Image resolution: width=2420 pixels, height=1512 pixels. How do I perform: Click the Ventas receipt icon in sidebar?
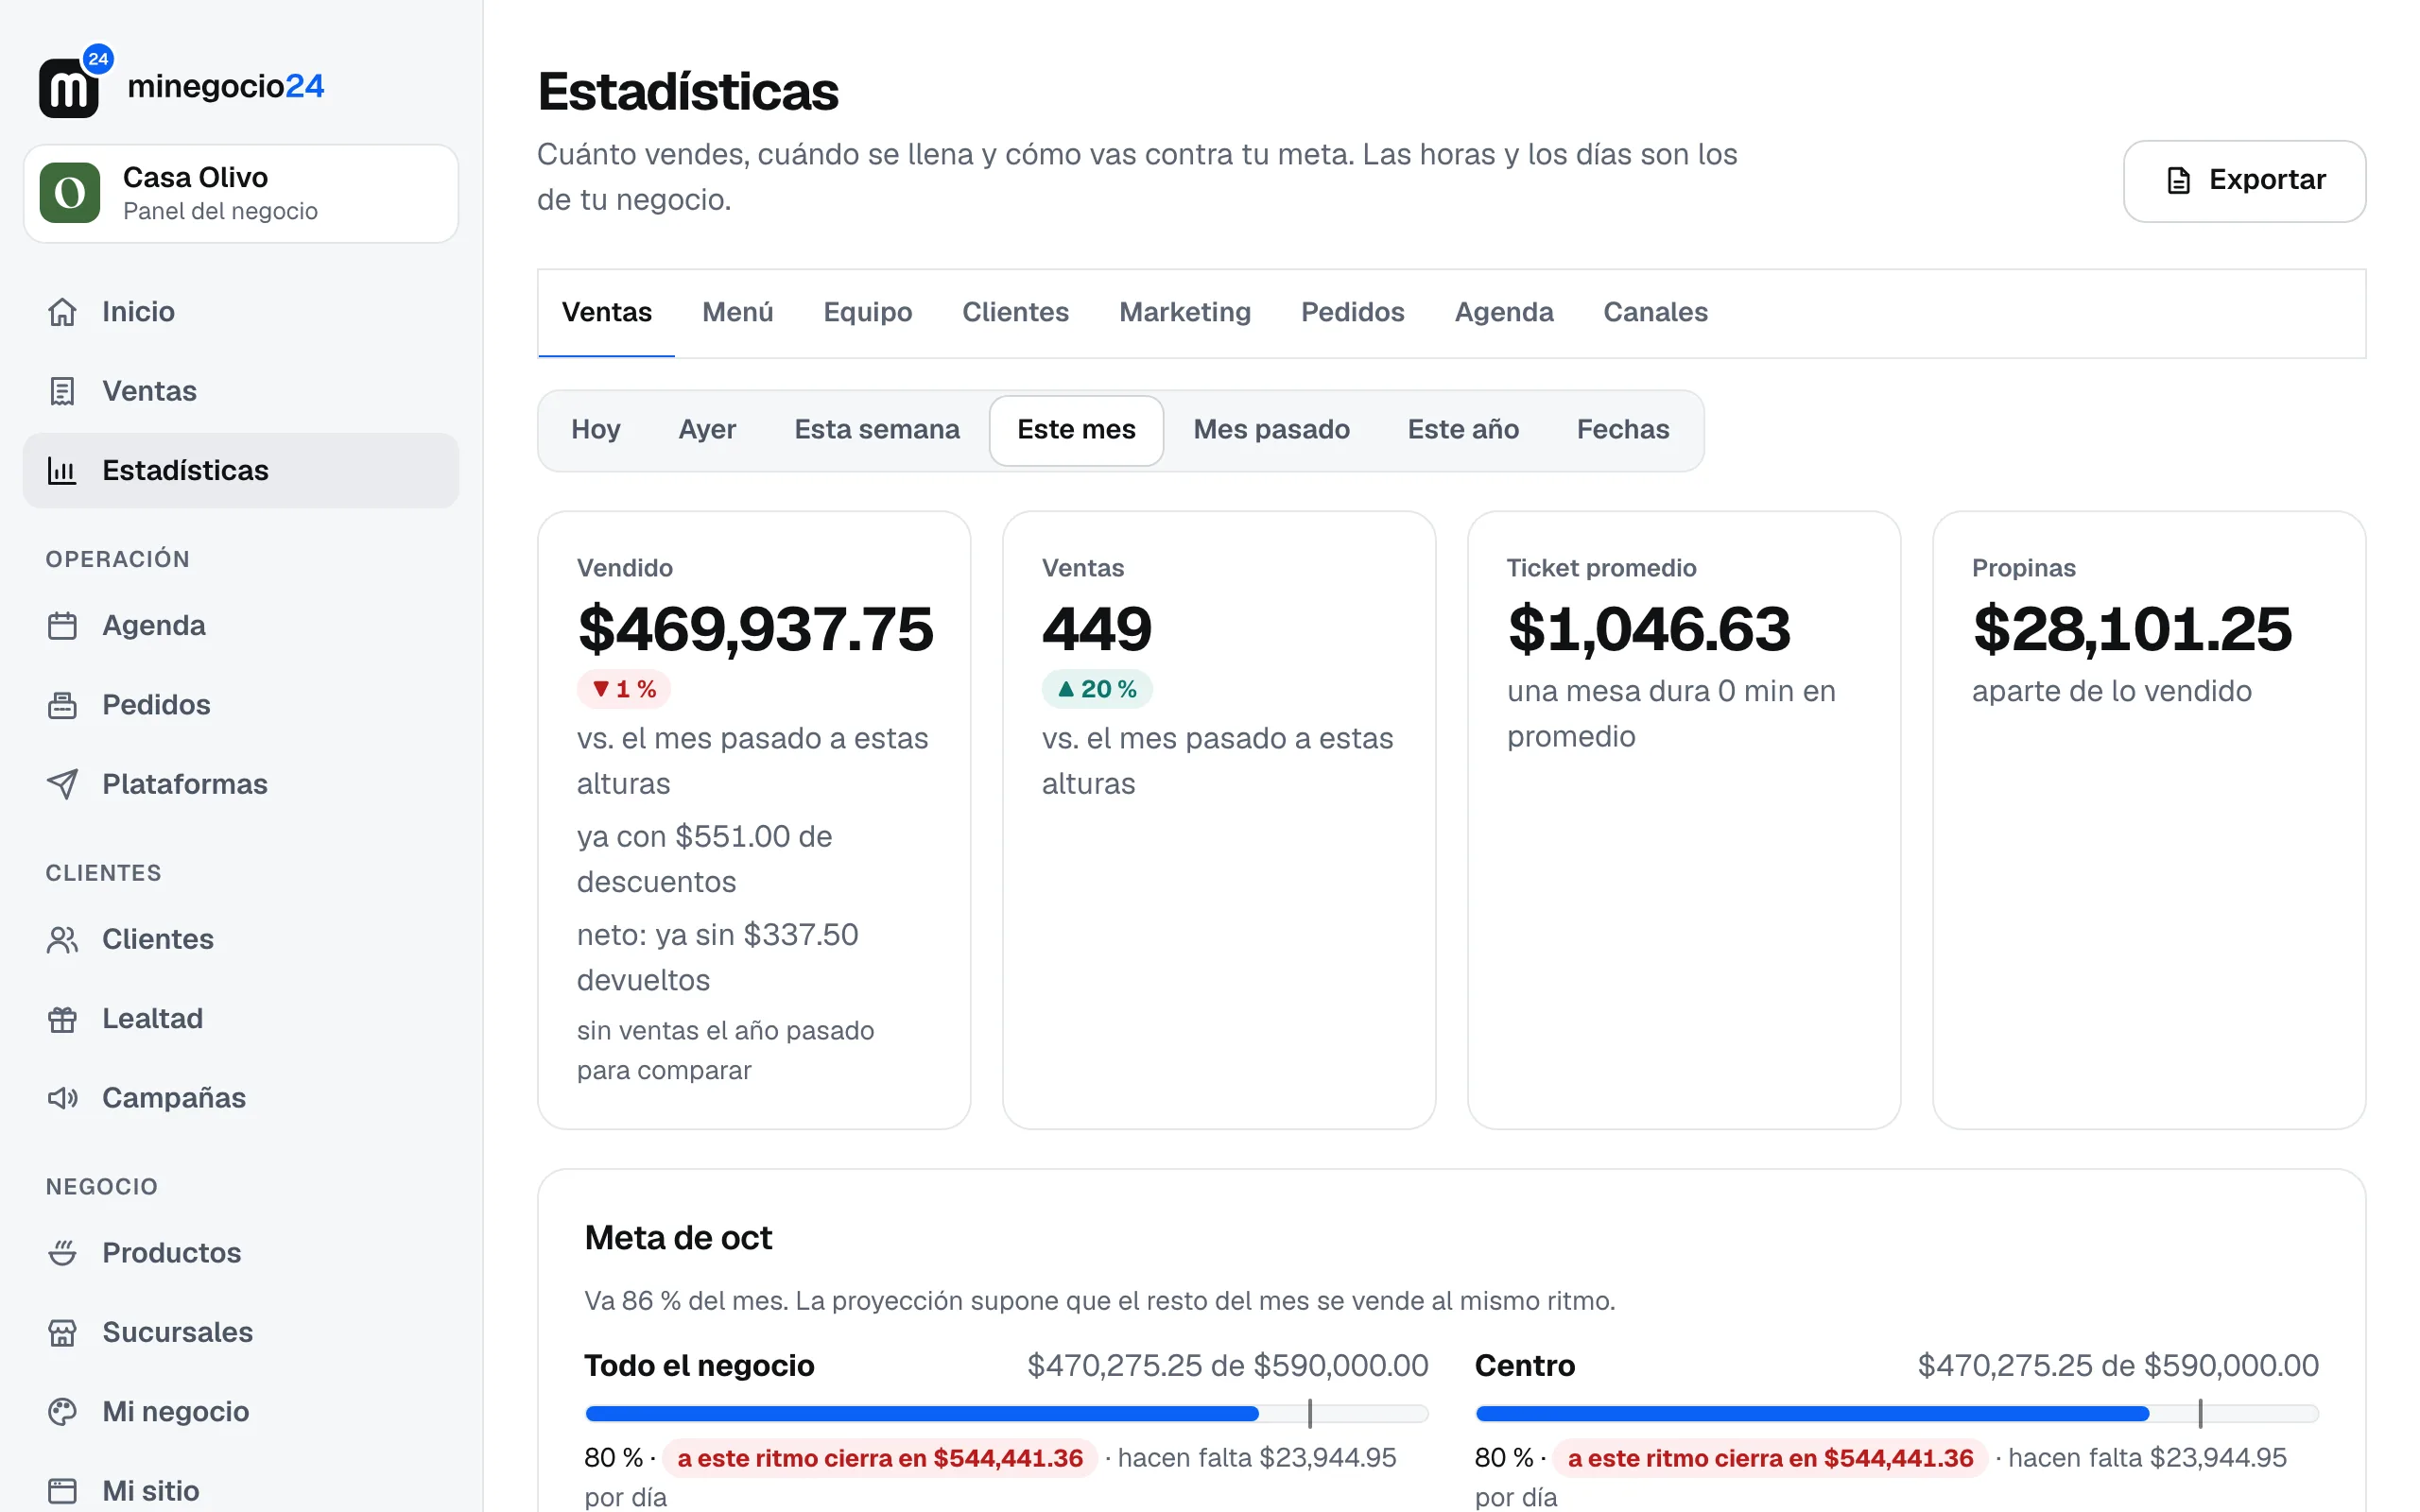pyautogui.click(x=62, y=391)
